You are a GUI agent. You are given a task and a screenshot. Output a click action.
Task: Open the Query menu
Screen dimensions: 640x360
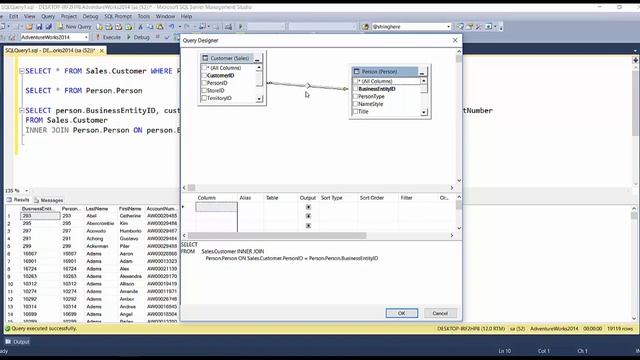click(x=48, y=16)
